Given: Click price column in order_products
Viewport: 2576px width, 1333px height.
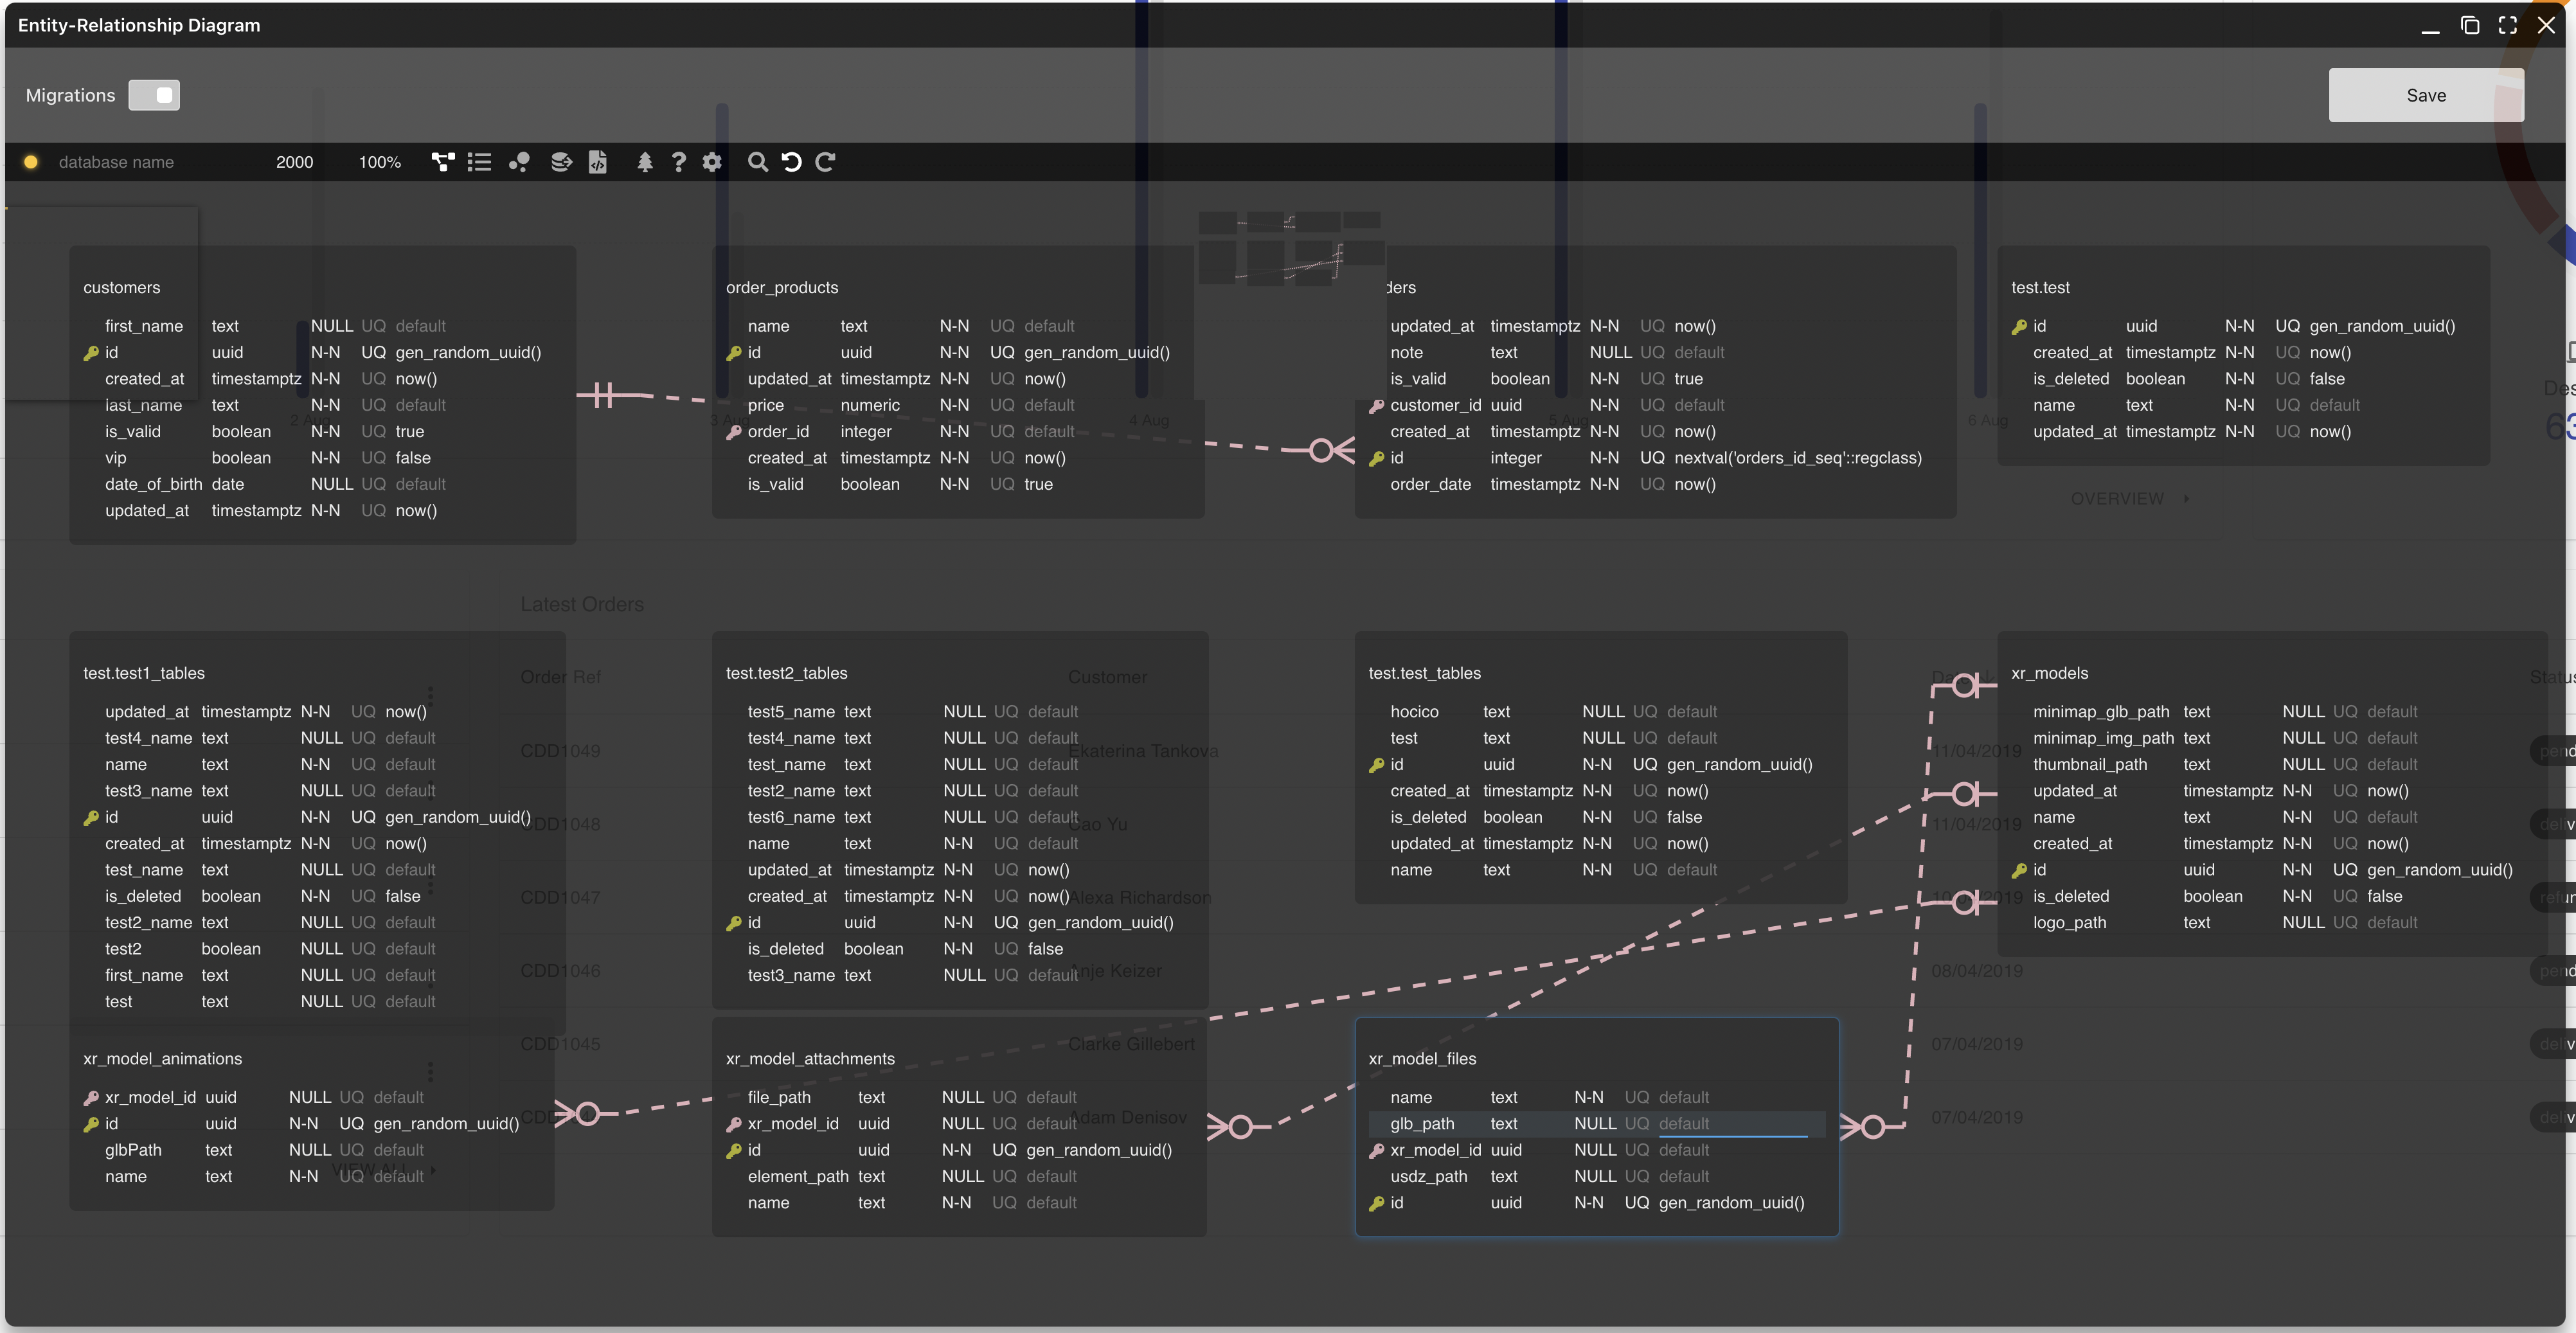Looking at the screenshot, I should coord(765,406).
